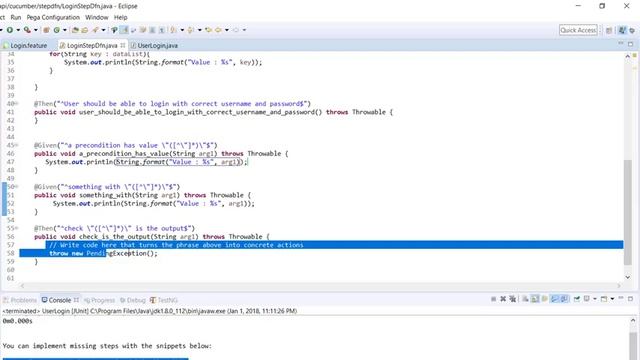
Task: Toggle Show Console When Standard Error Changes
Action: tap(564, 299)
